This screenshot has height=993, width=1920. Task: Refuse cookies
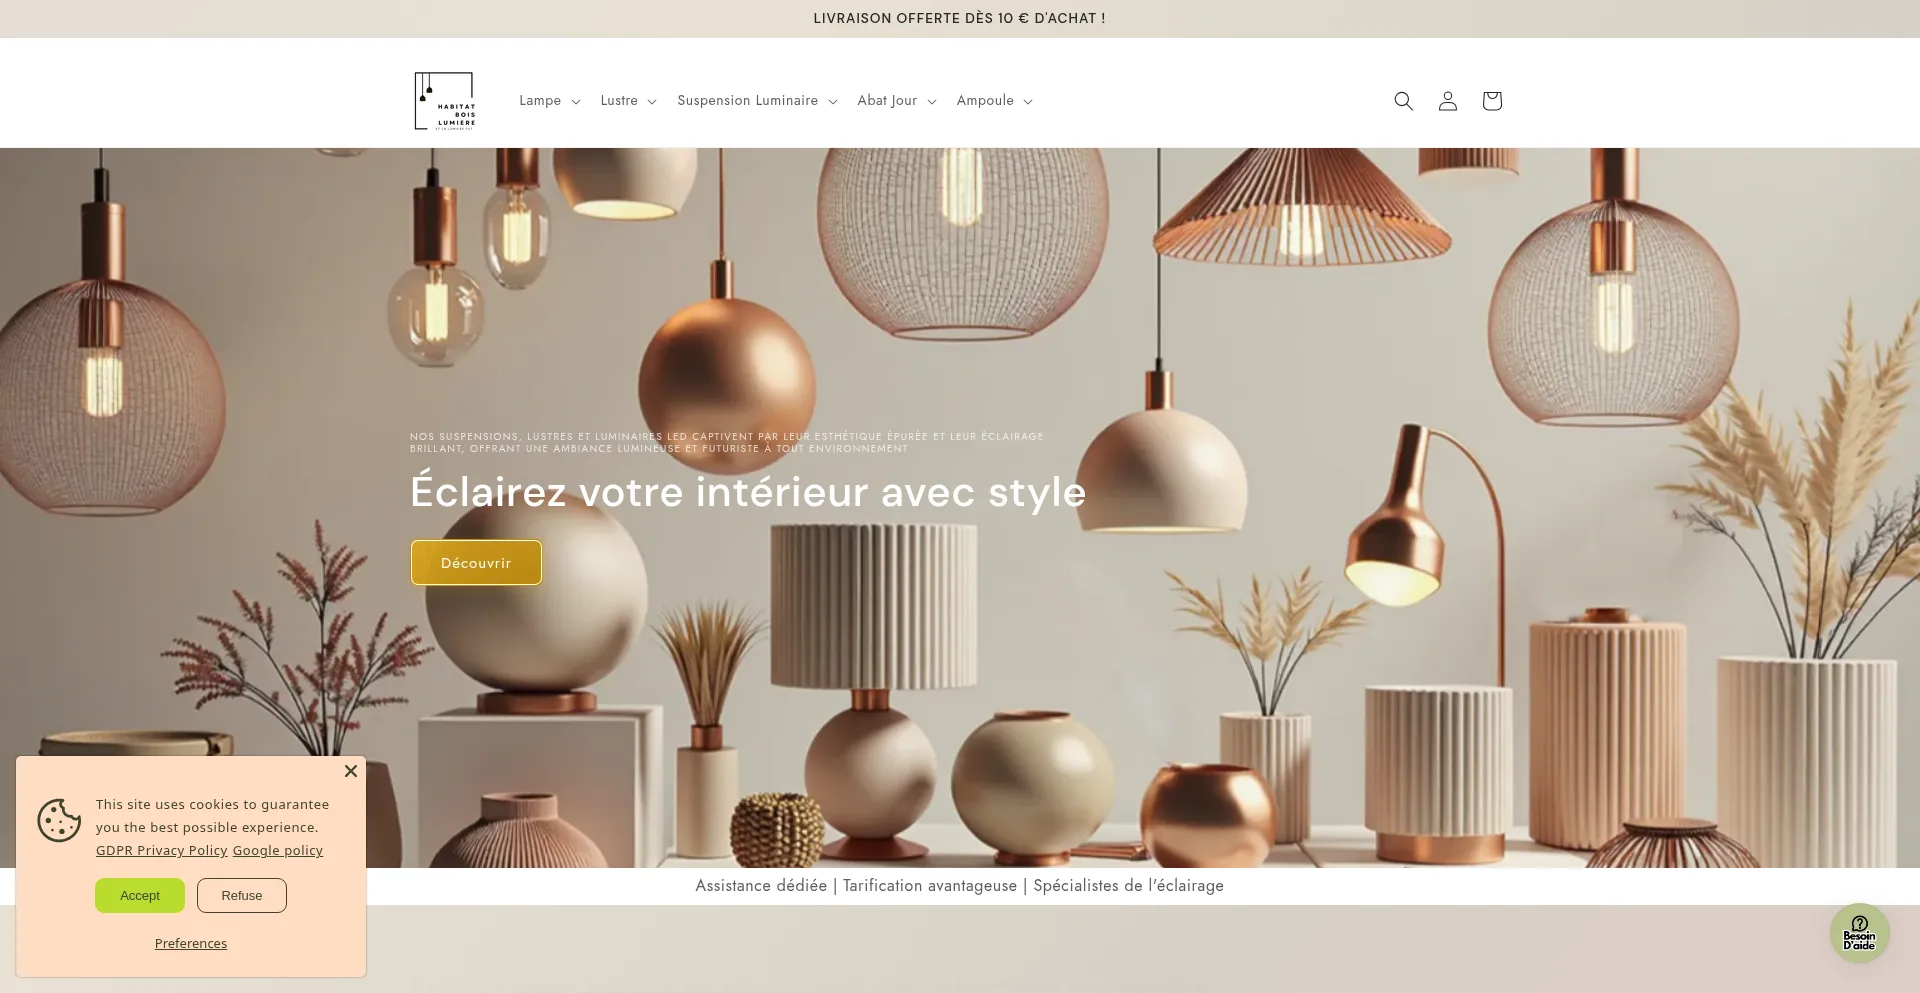[x=242, y=896]
